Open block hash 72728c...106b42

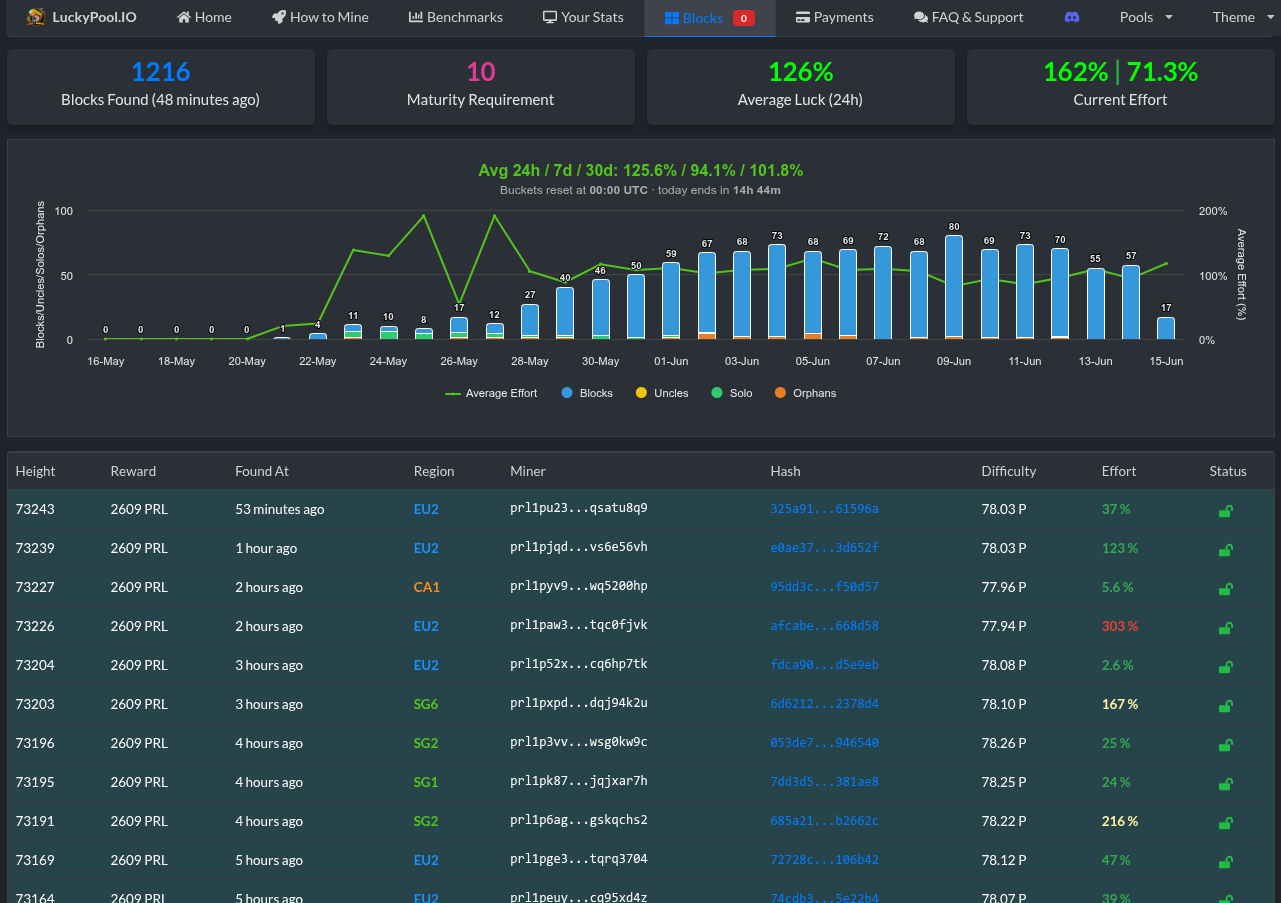click(x=824, y=860)
